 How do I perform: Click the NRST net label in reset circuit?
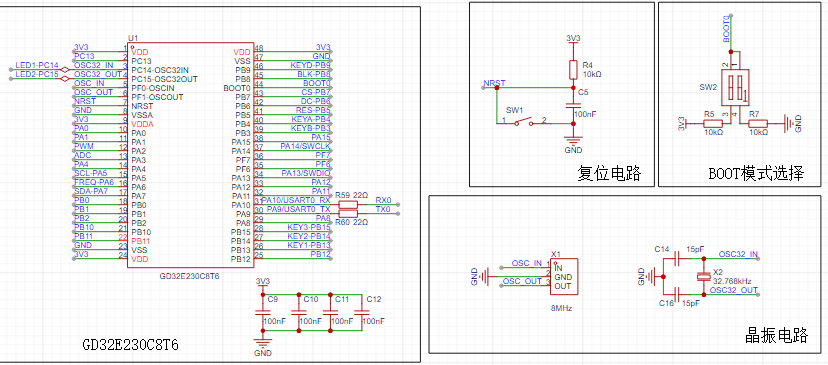[494, 83]
